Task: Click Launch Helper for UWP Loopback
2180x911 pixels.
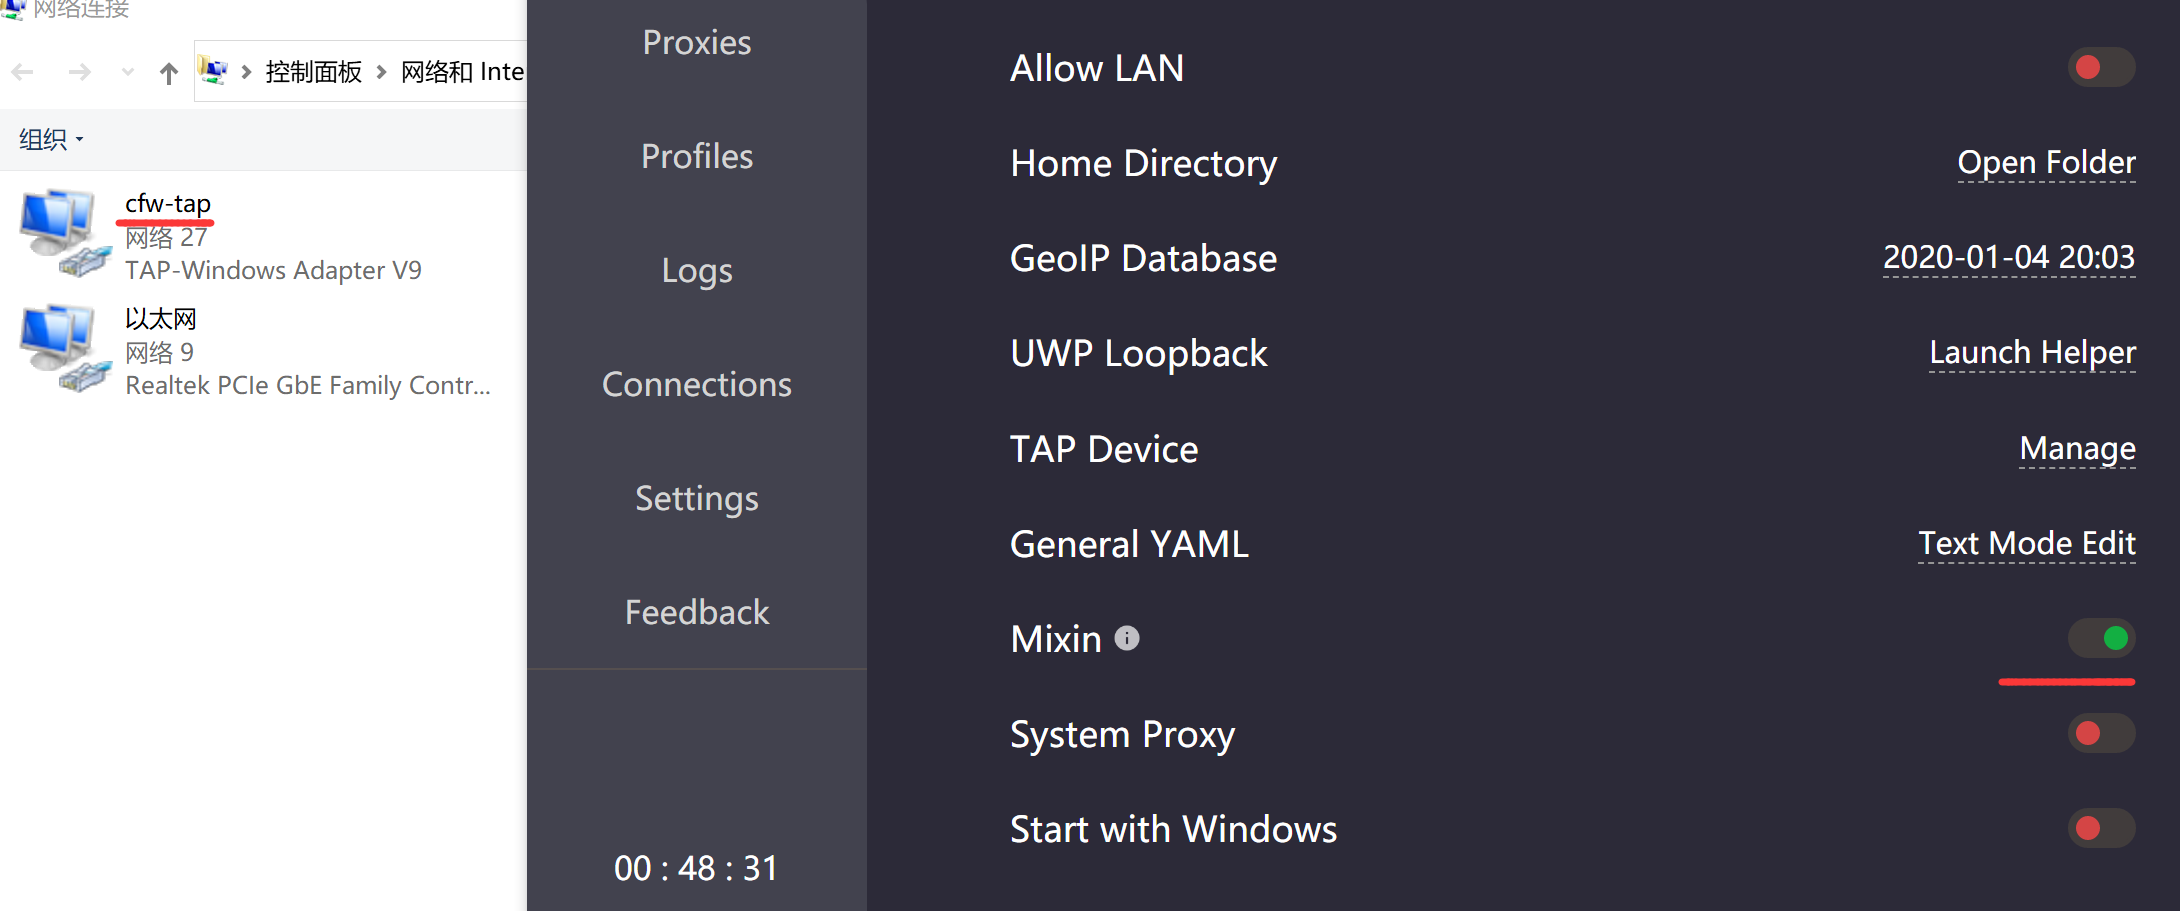Action: [2032, 352]
